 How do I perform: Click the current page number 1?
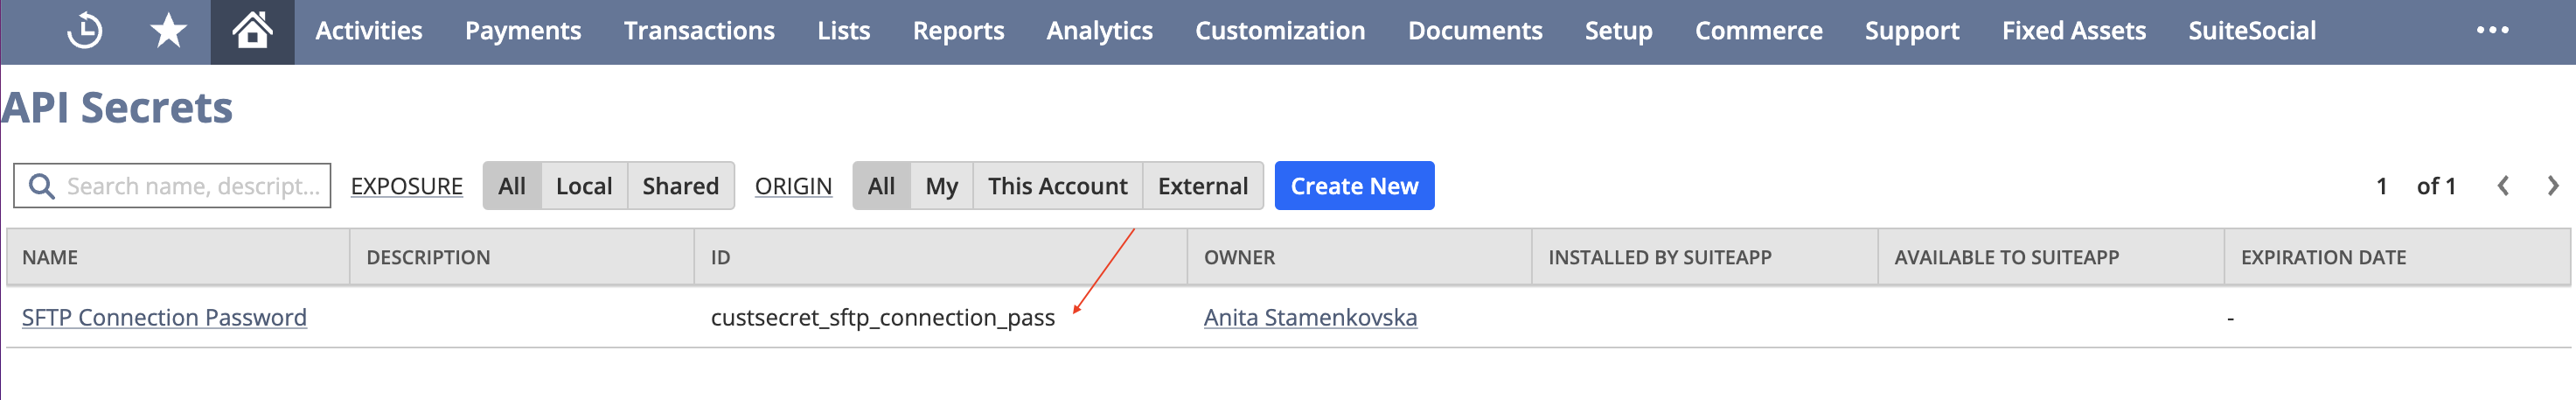(x=2381, y=186)
